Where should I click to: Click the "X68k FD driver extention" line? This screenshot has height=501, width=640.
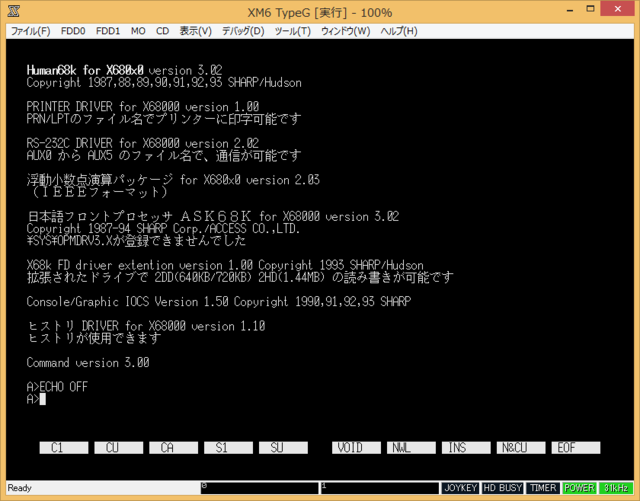(225, 265)
